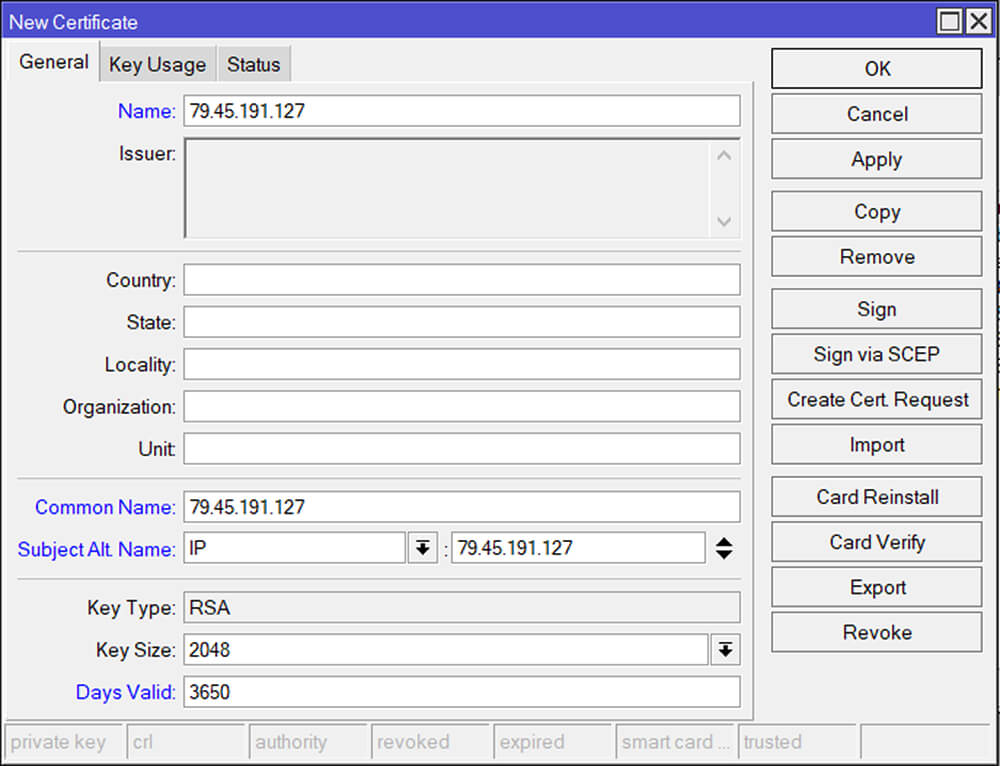Click the Organization input field
This screenshot has height=766, width=1000.
click(462, 406)
